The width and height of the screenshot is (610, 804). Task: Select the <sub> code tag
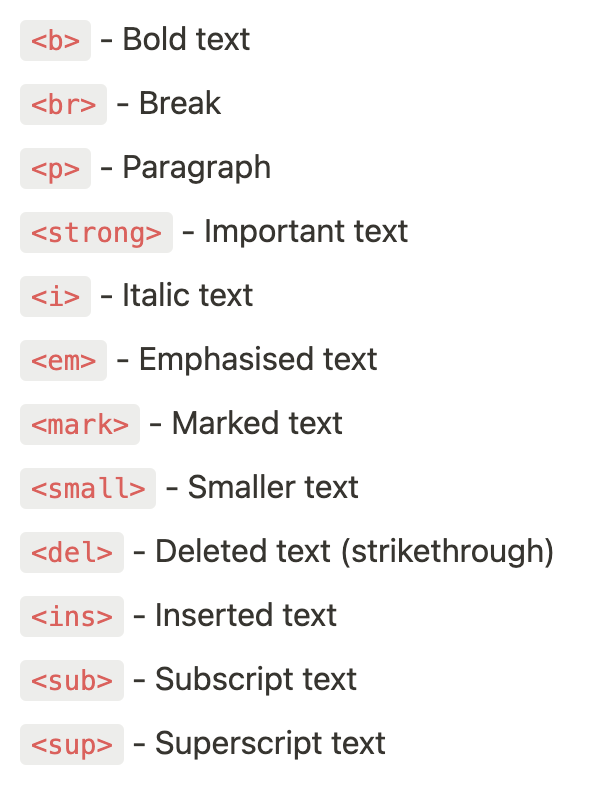click(x=72, y=680)
